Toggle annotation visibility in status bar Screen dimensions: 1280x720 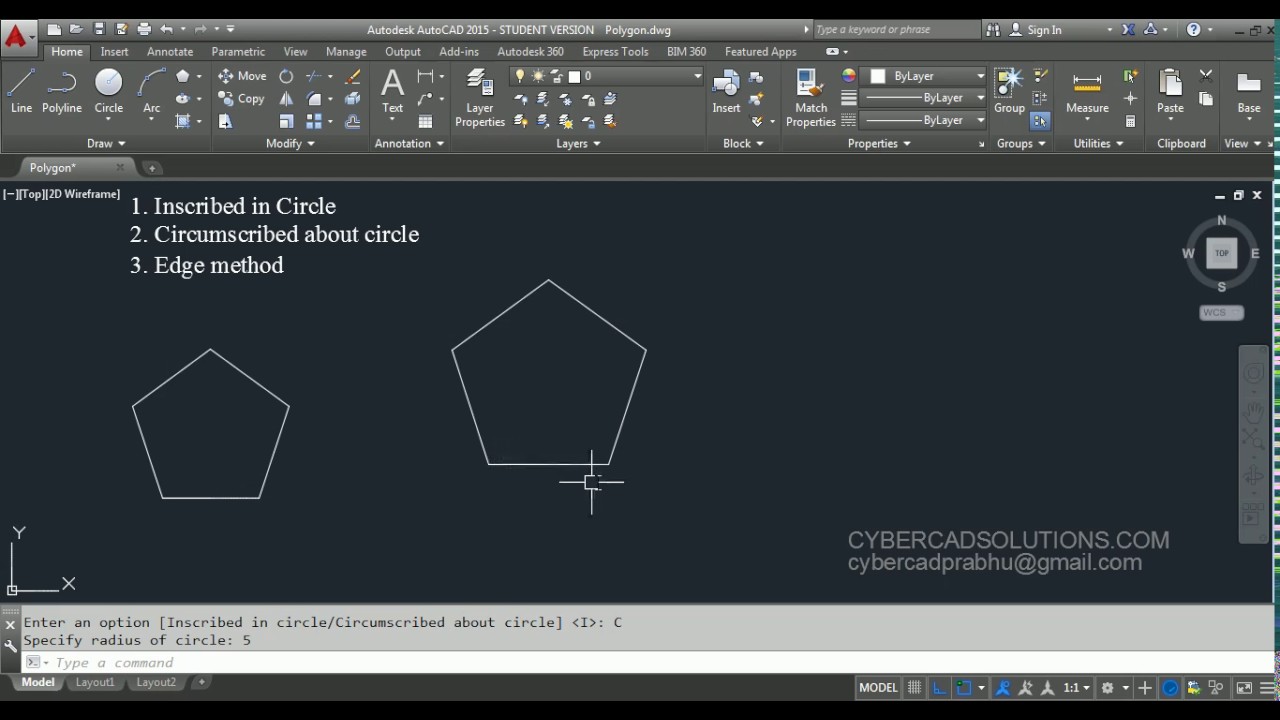click(x=1003, y=688)
